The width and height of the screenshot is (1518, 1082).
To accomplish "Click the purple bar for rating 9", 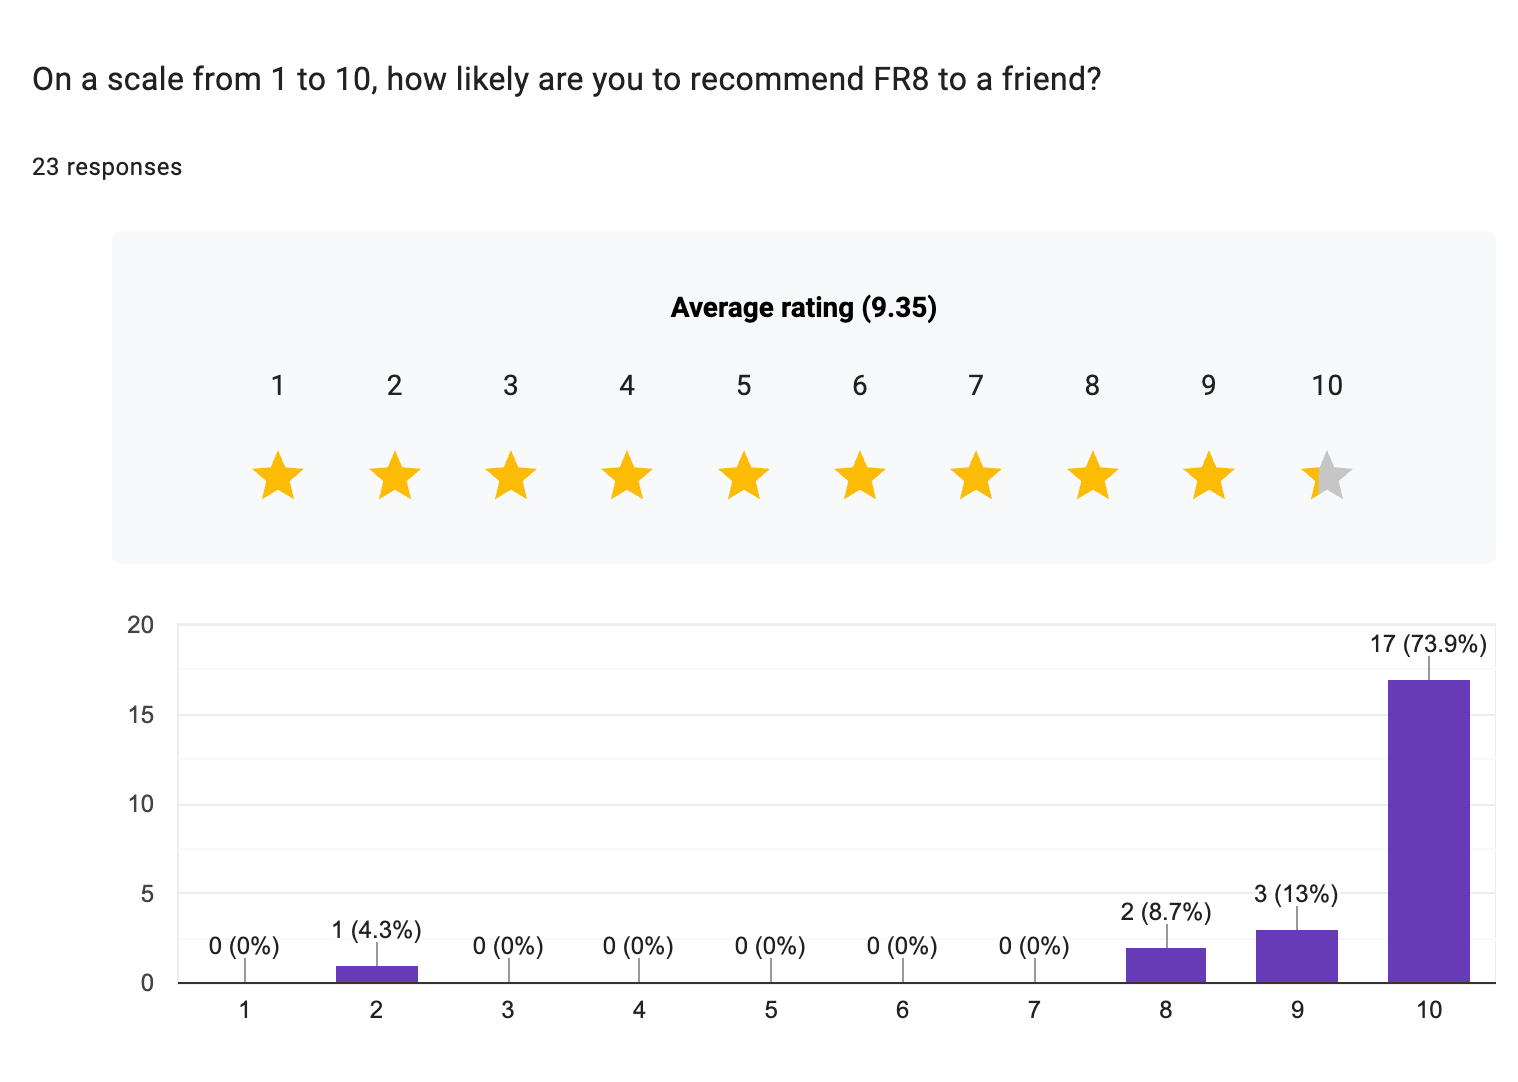I will click(1297, 957).
